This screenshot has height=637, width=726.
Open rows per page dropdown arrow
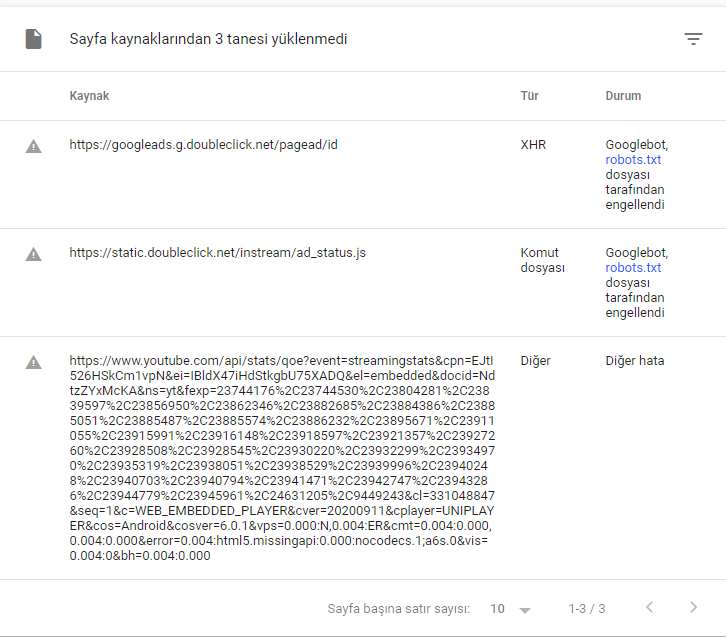click(x=525, y=610)
